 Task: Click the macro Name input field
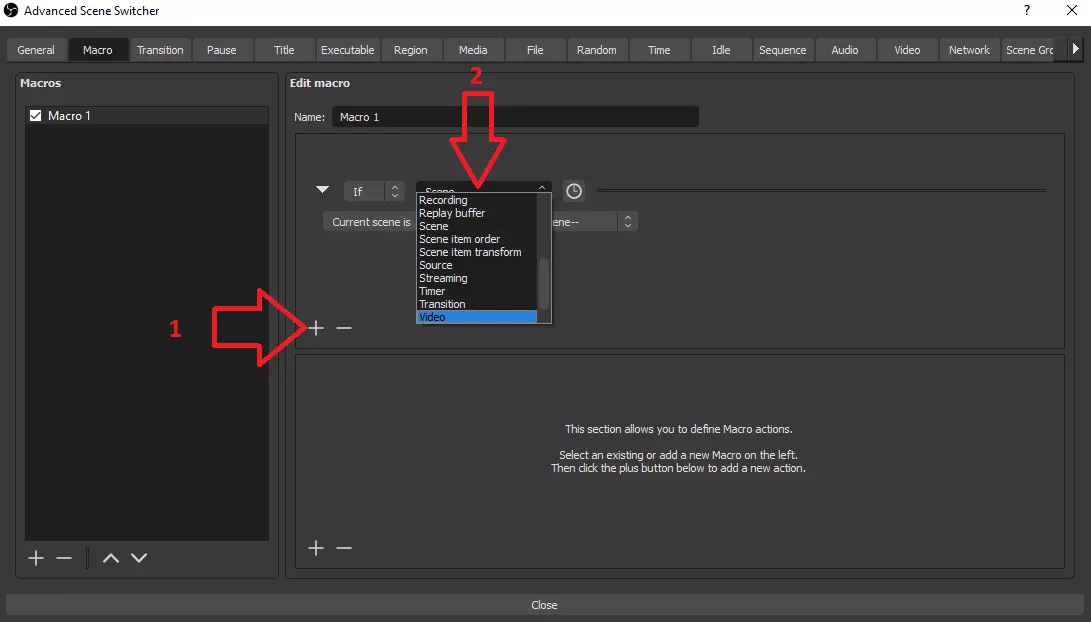(x=515, y=117)
